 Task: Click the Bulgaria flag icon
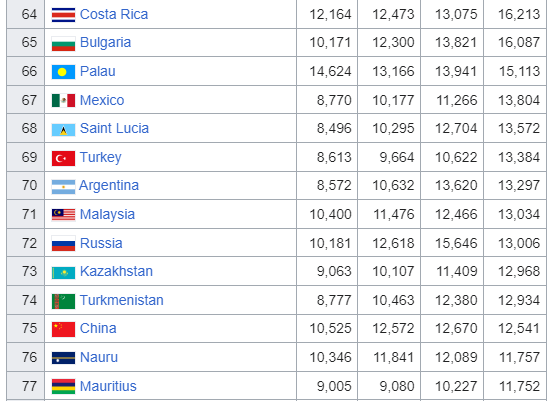(x=63, y=44)
